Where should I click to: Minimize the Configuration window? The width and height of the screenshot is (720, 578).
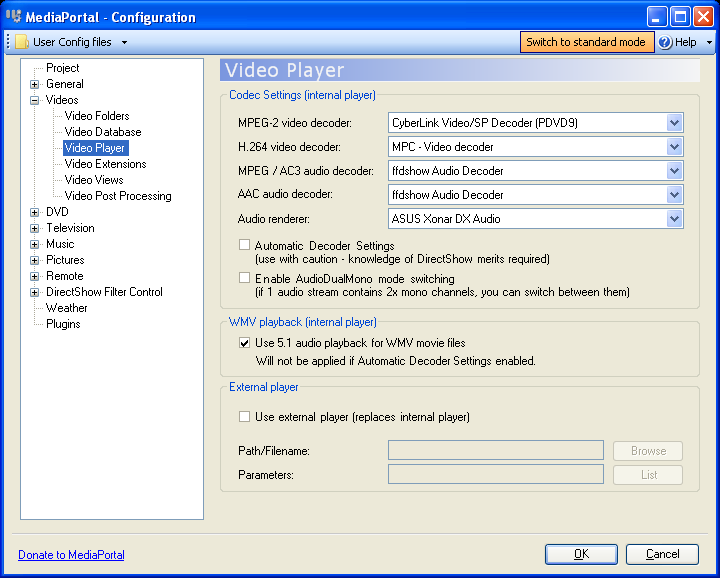[x=657, y=17]
